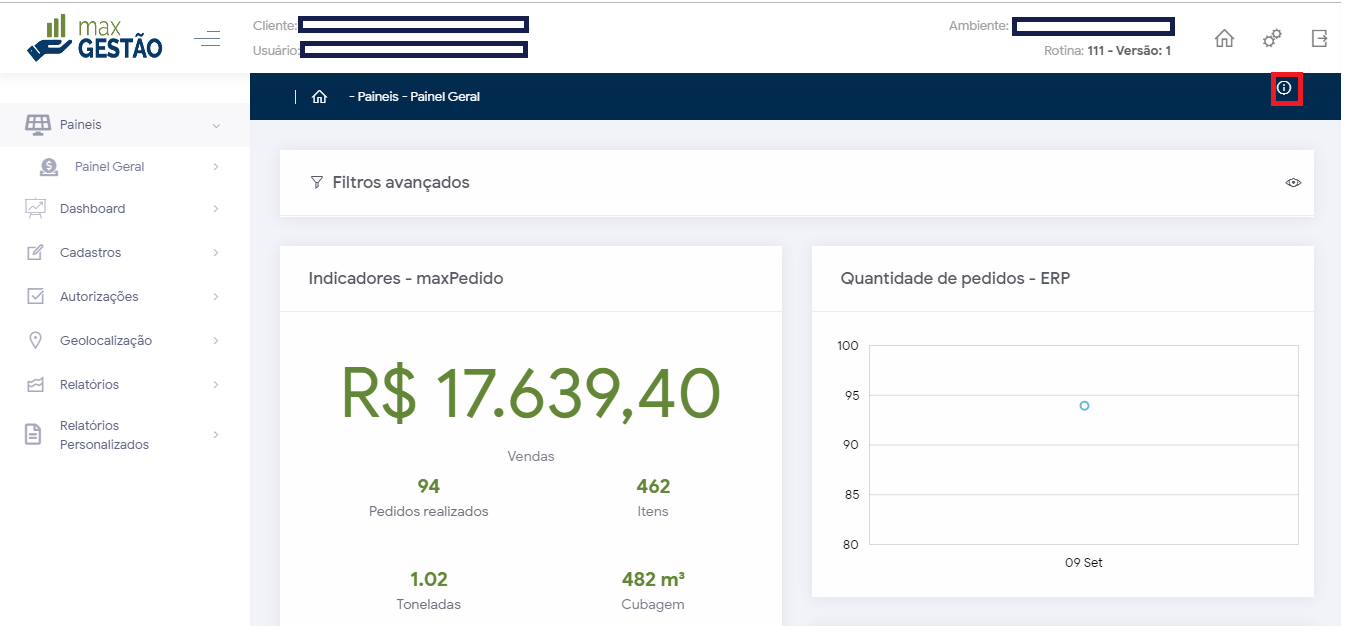Click the R$ 17.639,40 sales value

click(x=530, y=393)
